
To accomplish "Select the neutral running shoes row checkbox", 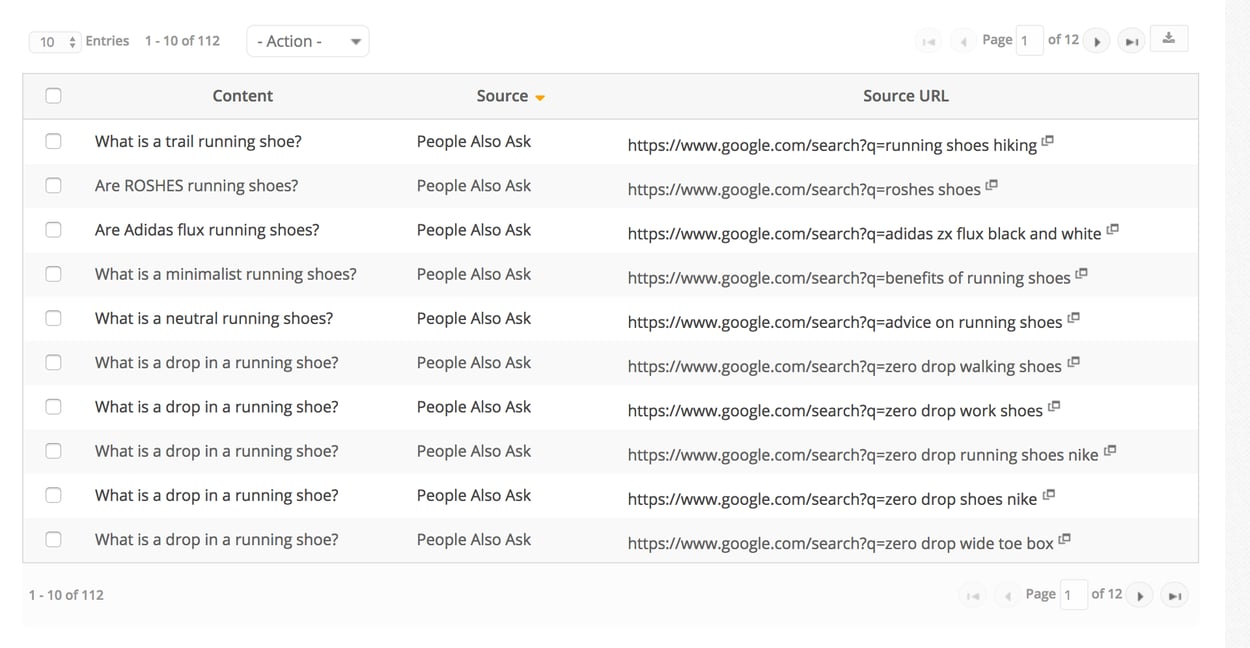I will [x=53, y=318].
